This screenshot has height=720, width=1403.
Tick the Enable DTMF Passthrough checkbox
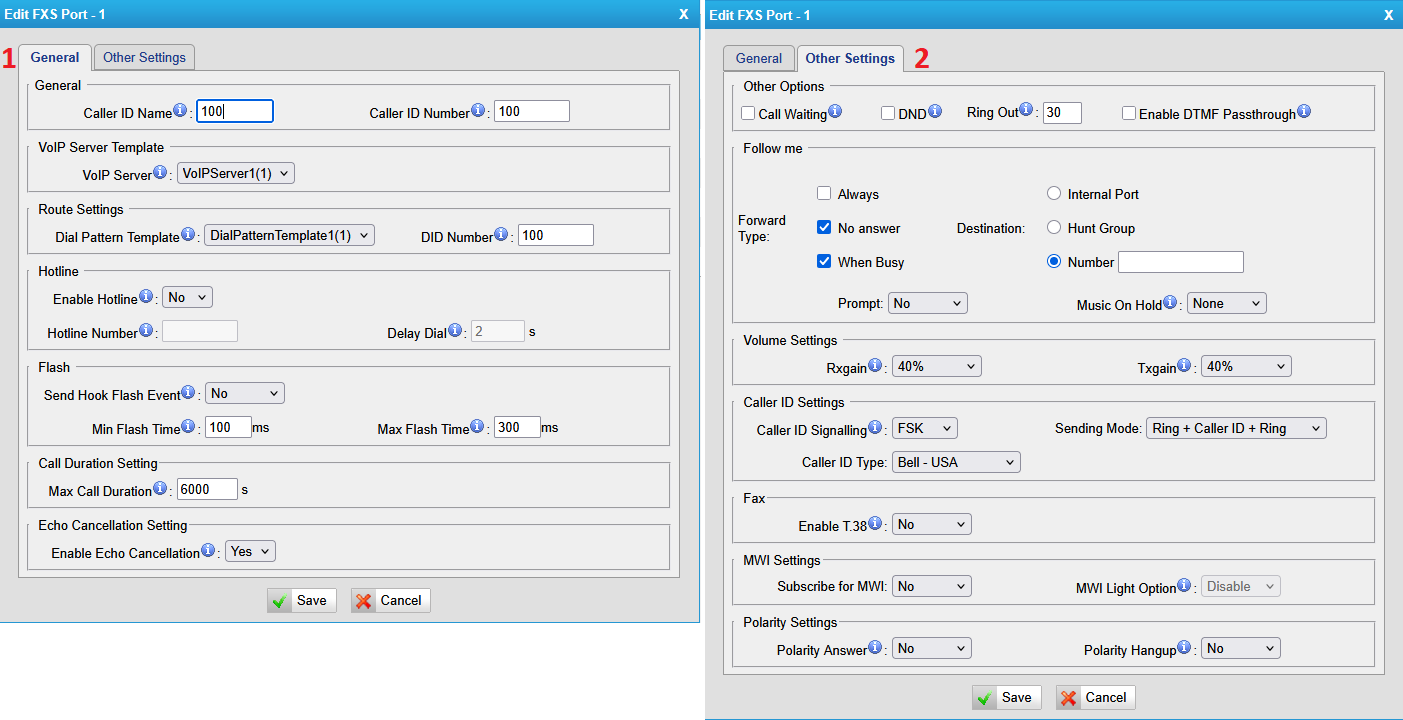click(1129, 114)
